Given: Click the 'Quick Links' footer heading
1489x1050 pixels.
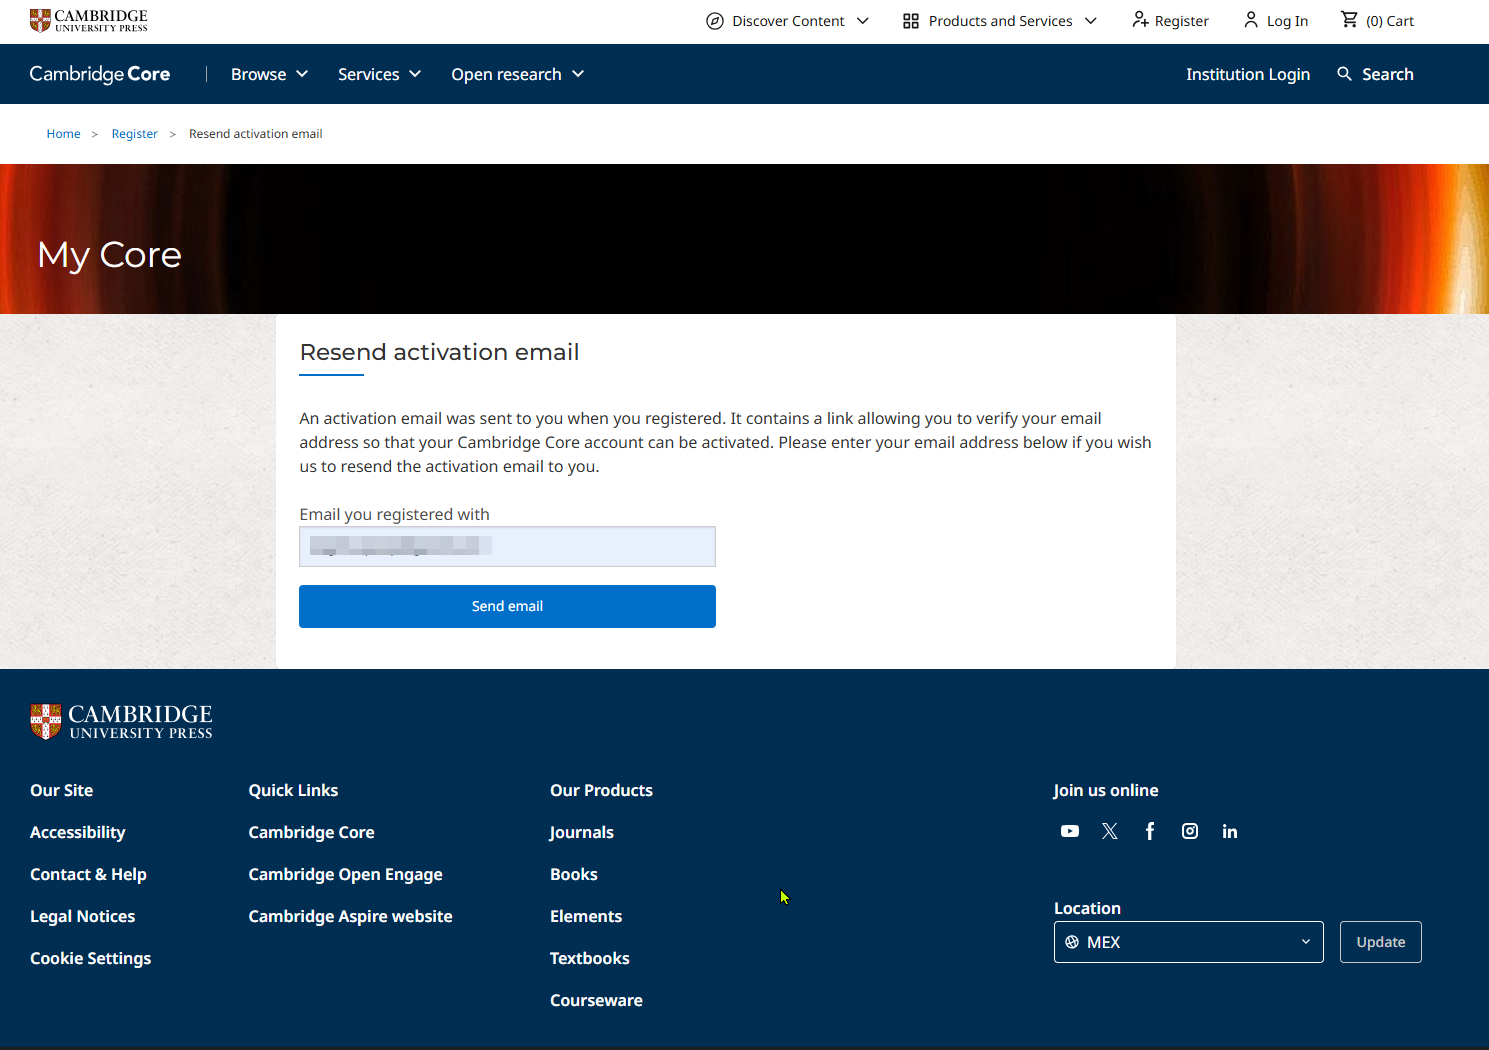Looking at the screenshot, I should click(293, 790).
